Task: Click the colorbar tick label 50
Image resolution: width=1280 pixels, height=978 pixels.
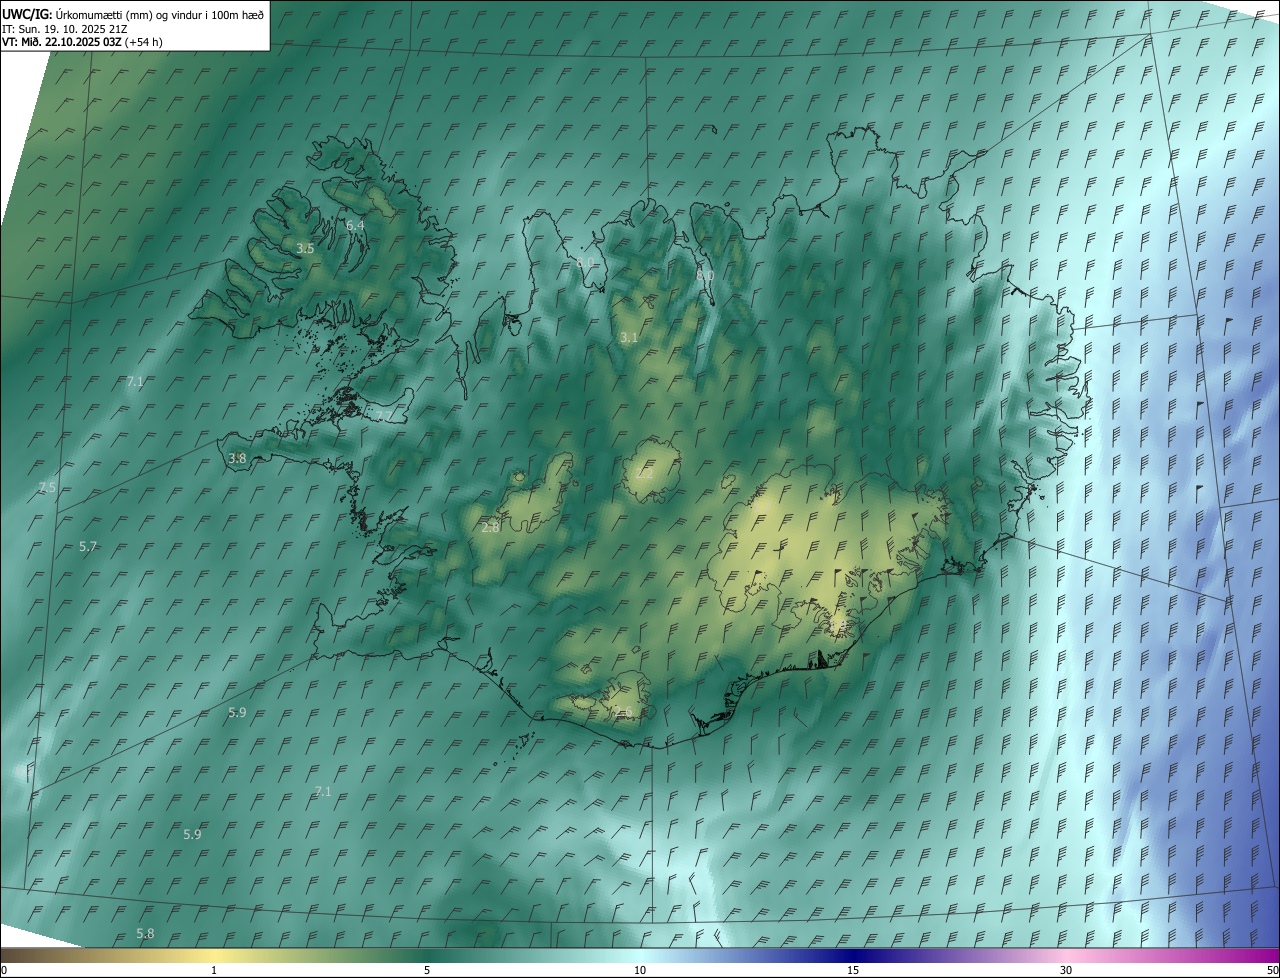Action: (x=1272, y=970)
